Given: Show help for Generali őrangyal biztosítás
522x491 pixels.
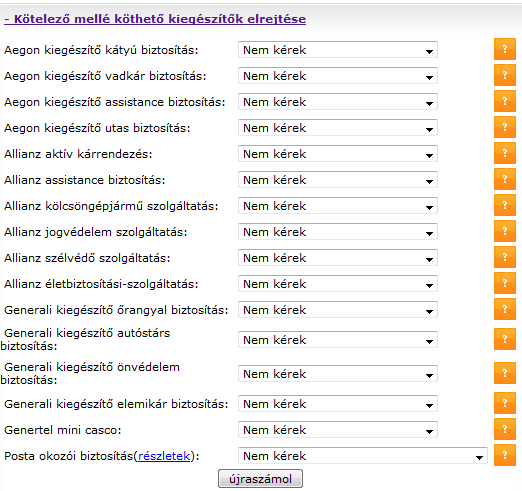Looking at the screenshot, I should (505, 309).
